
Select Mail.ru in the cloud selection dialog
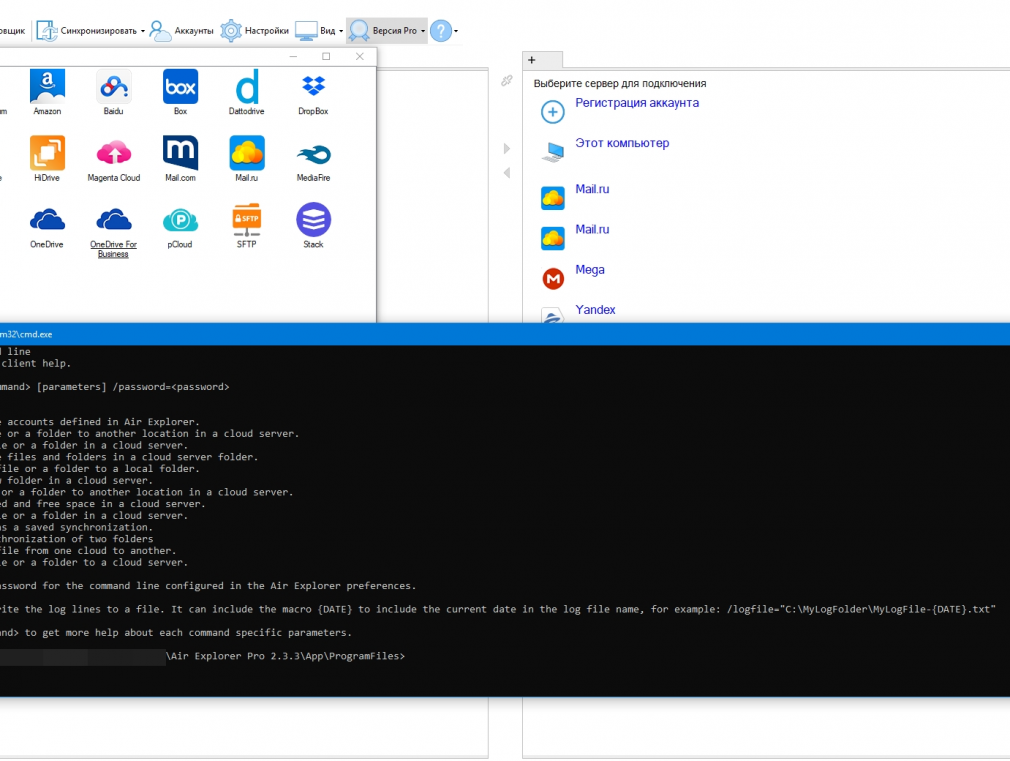pyautogui.click(x=247, y=159)
